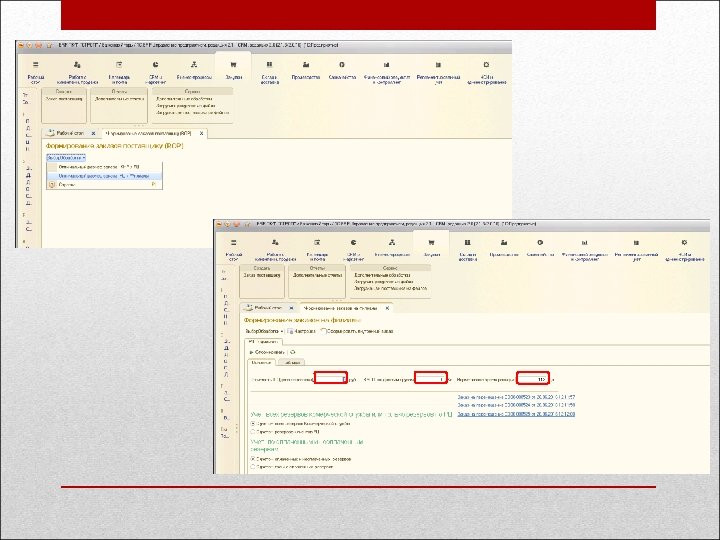This screenshot has width=720, height=540.
Task: Open НСИ и администрирование gear in back window
Action: pos(486,65)
